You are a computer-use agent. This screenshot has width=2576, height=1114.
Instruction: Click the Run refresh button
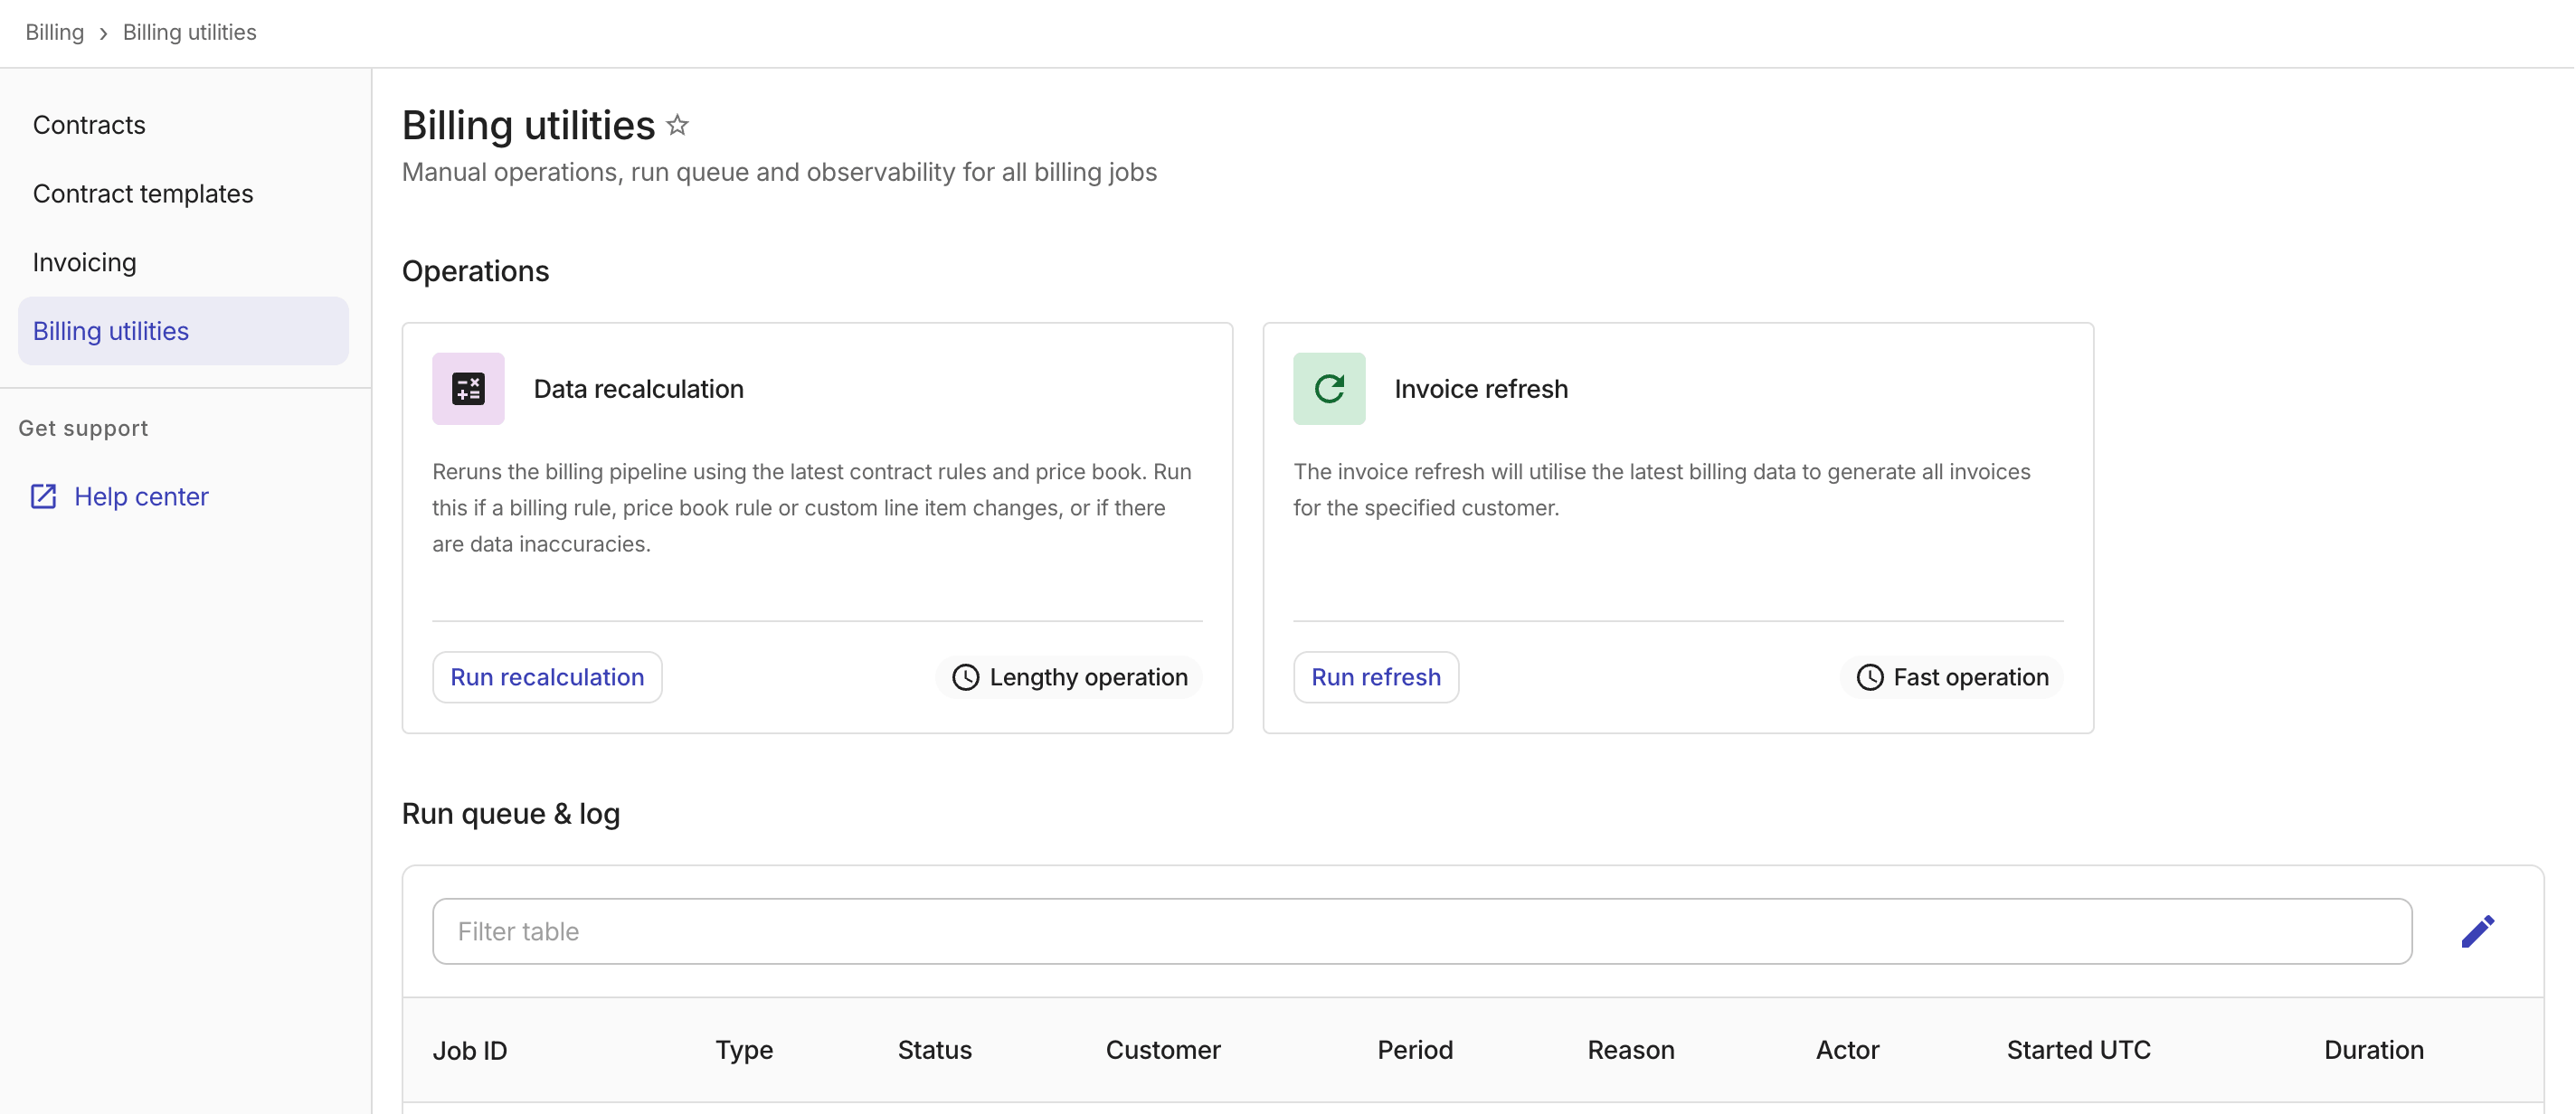(1375, 677)
